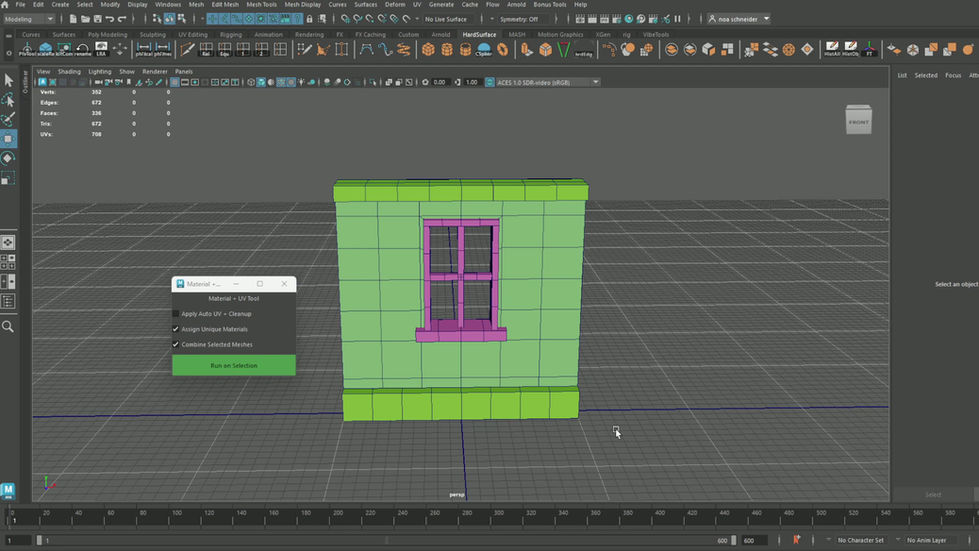Switch to the UV Editing shelf tab
Image resolution: width=979 pixels, height=551 pixels.
tap(192, 34)
